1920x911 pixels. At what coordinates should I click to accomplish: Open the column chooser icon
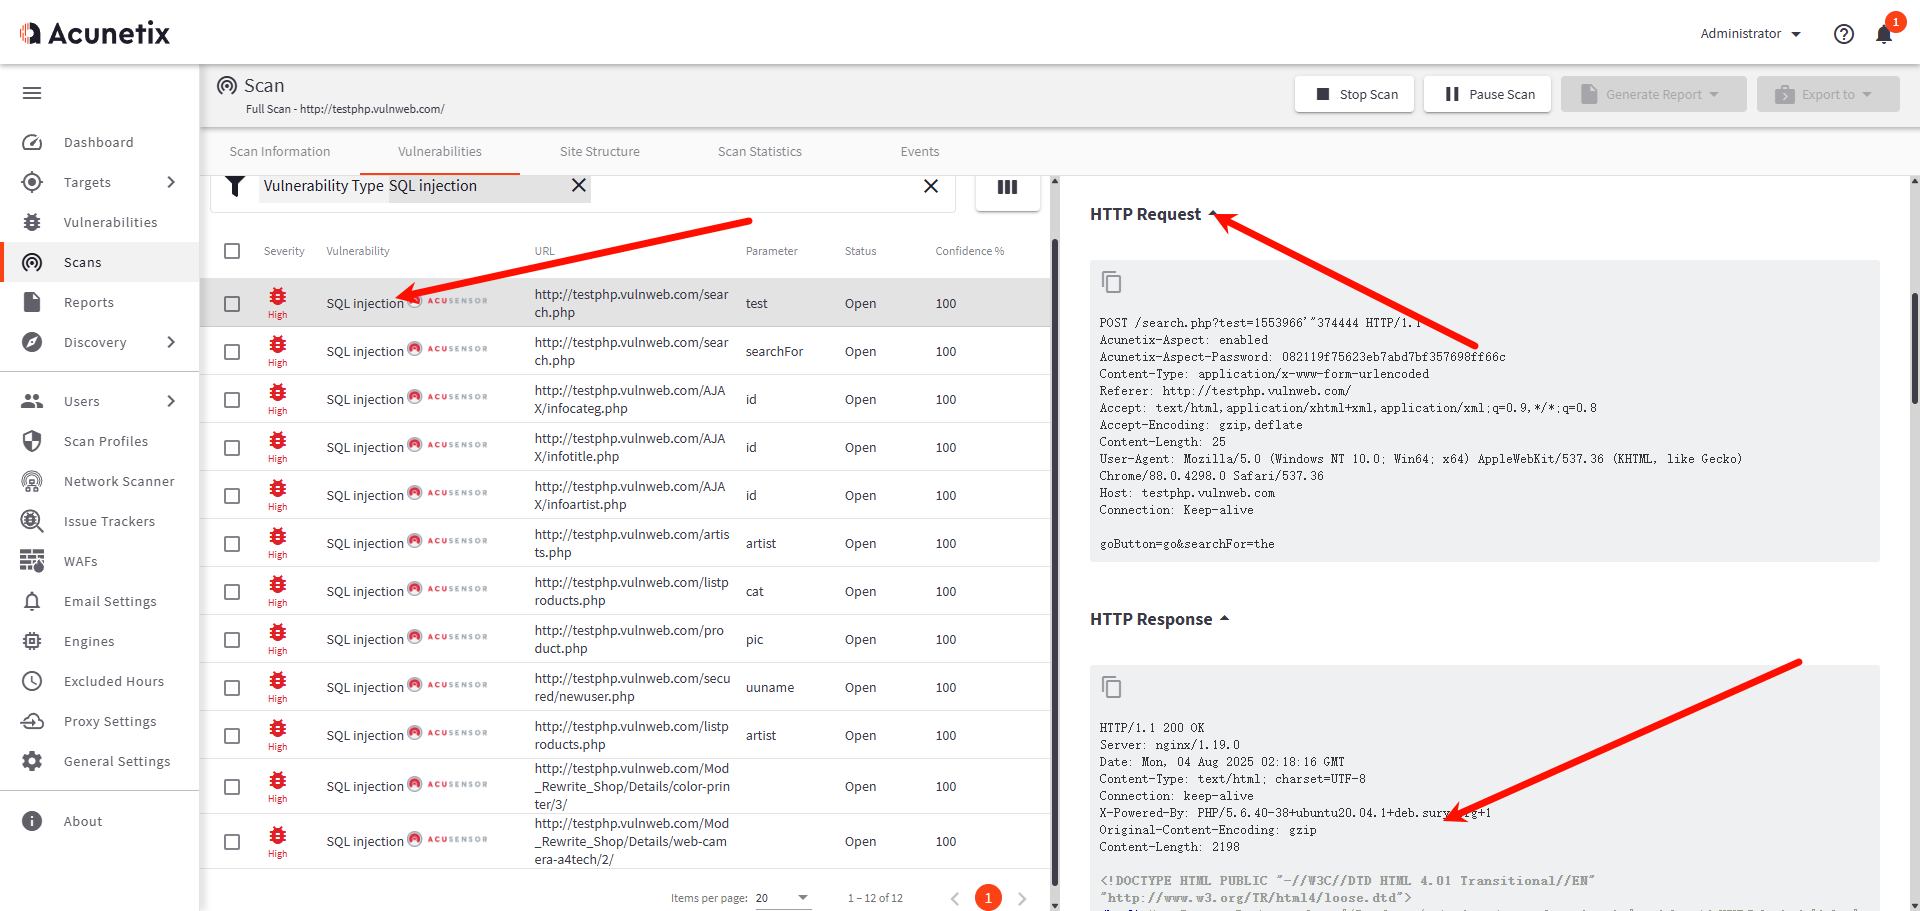(x=1007, y=187)
